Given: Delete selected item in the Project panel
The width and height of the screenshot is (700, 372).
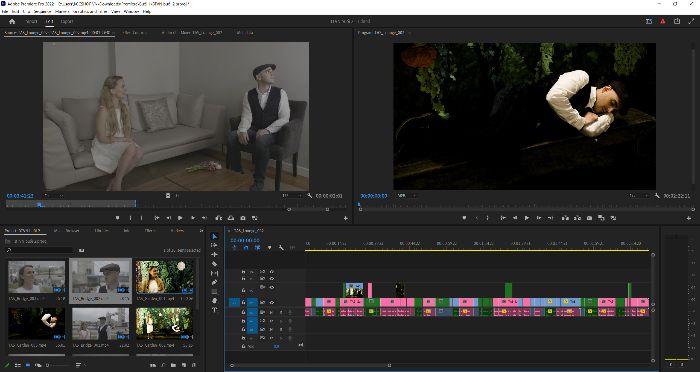Looking at the screenshot, I should (x=194, y=365).
